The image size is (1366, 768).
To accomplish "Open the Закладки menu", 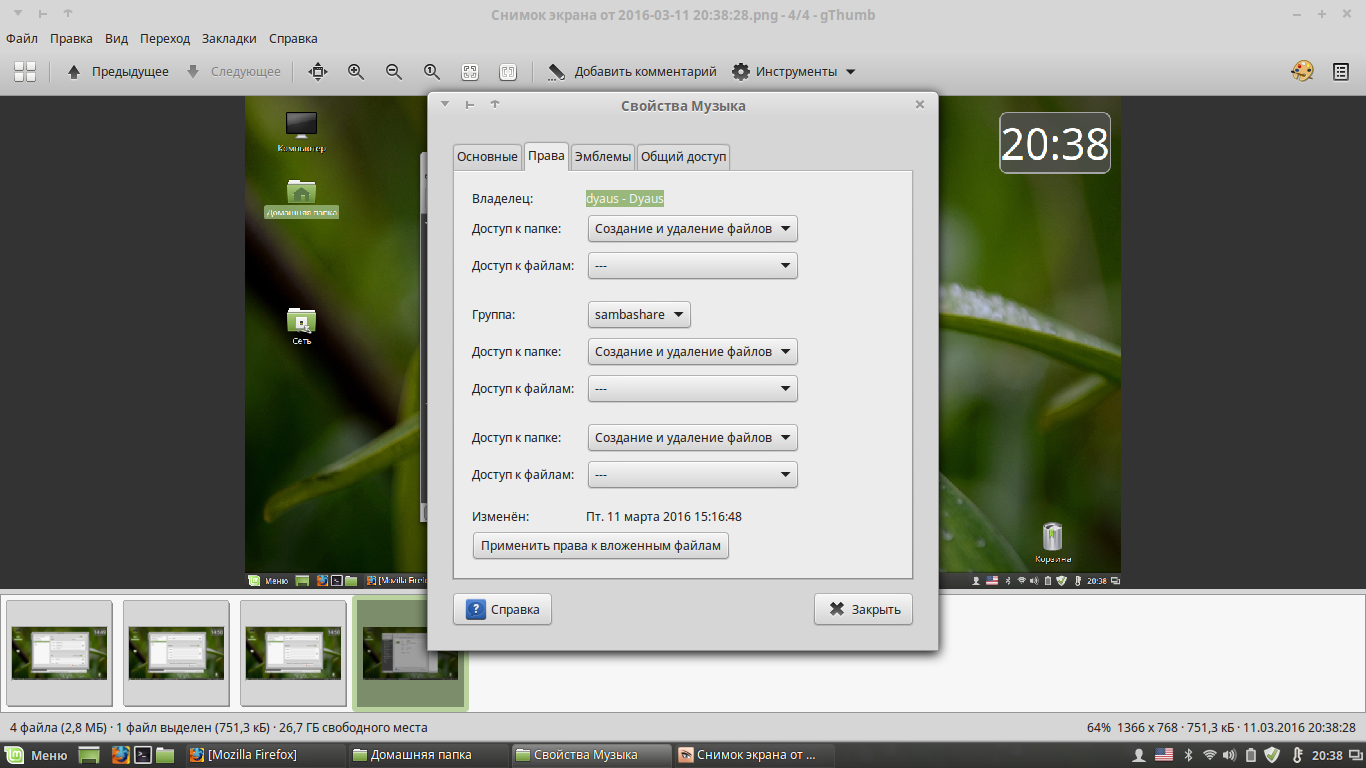I will pyautogui.click(x=229, y=39).
